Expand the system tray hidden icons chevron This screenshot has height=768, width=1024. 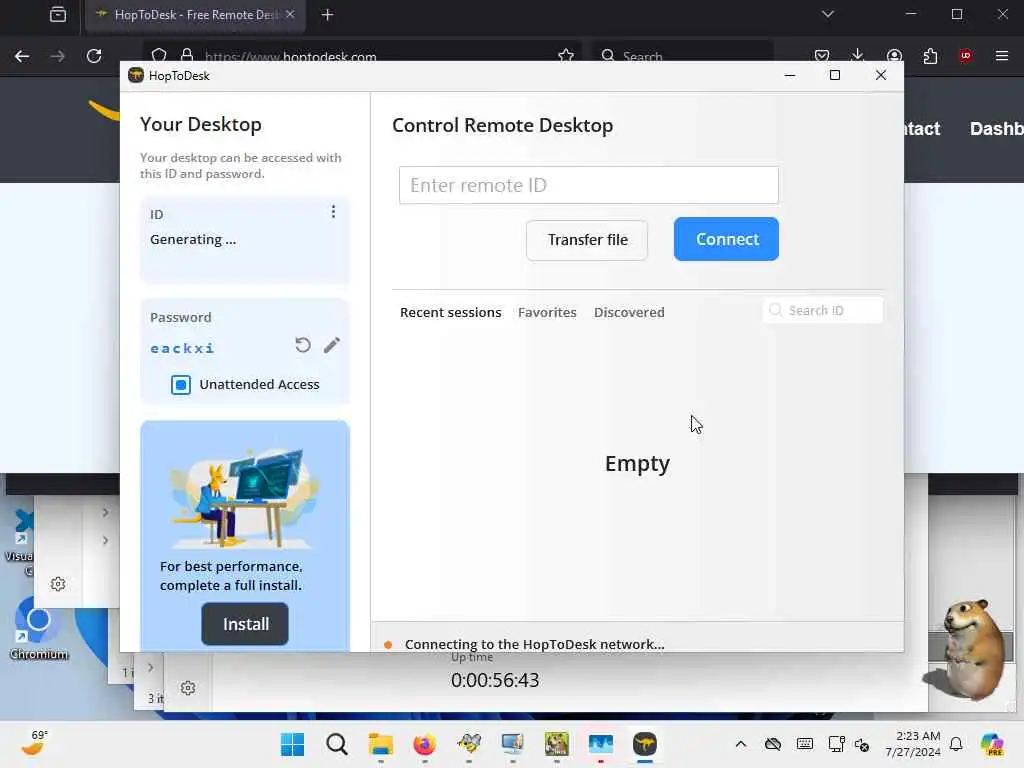(x=741, y=744)
